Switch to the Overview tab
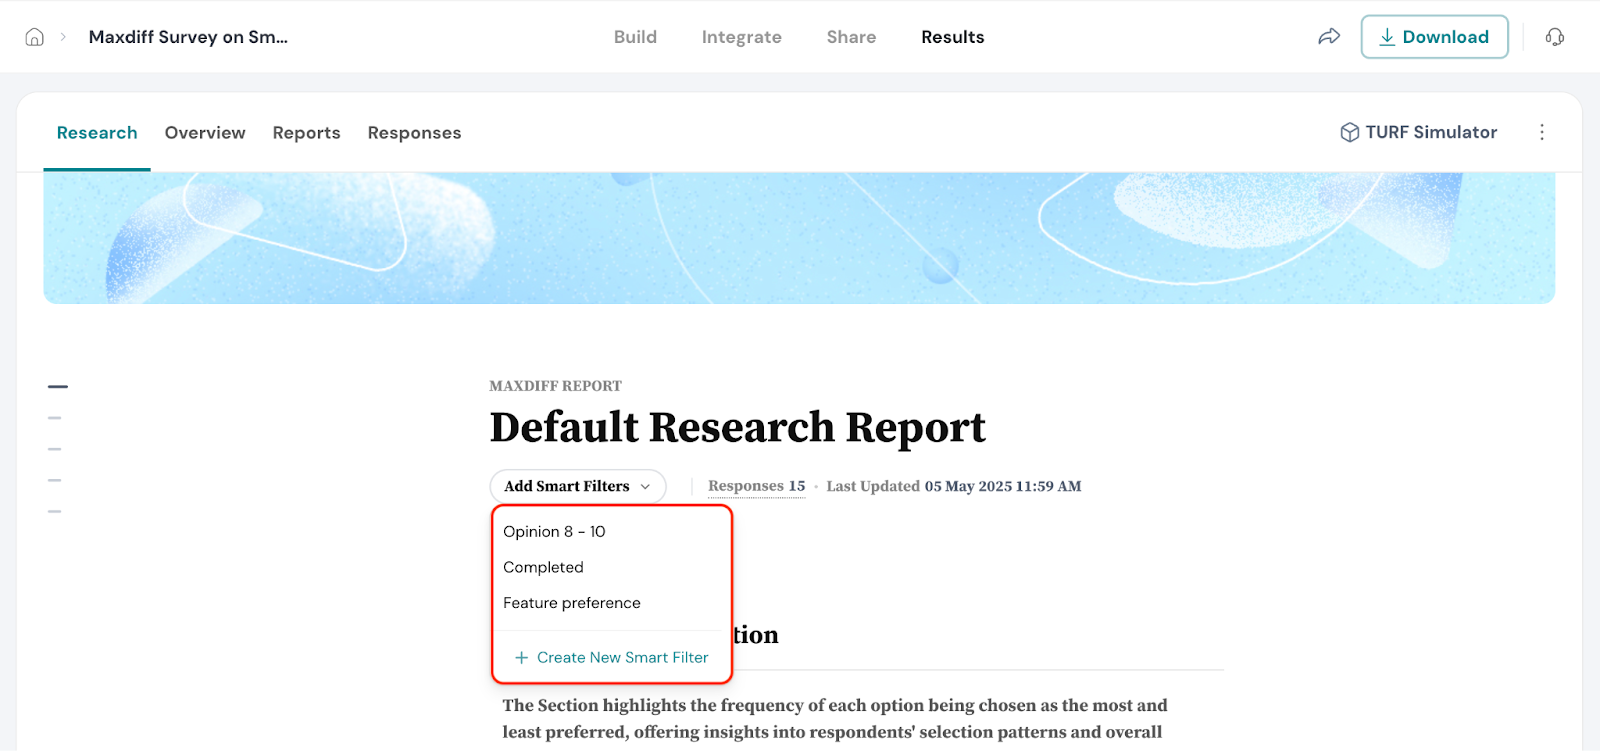The image size is (1600, 751). tap(205, 133)
